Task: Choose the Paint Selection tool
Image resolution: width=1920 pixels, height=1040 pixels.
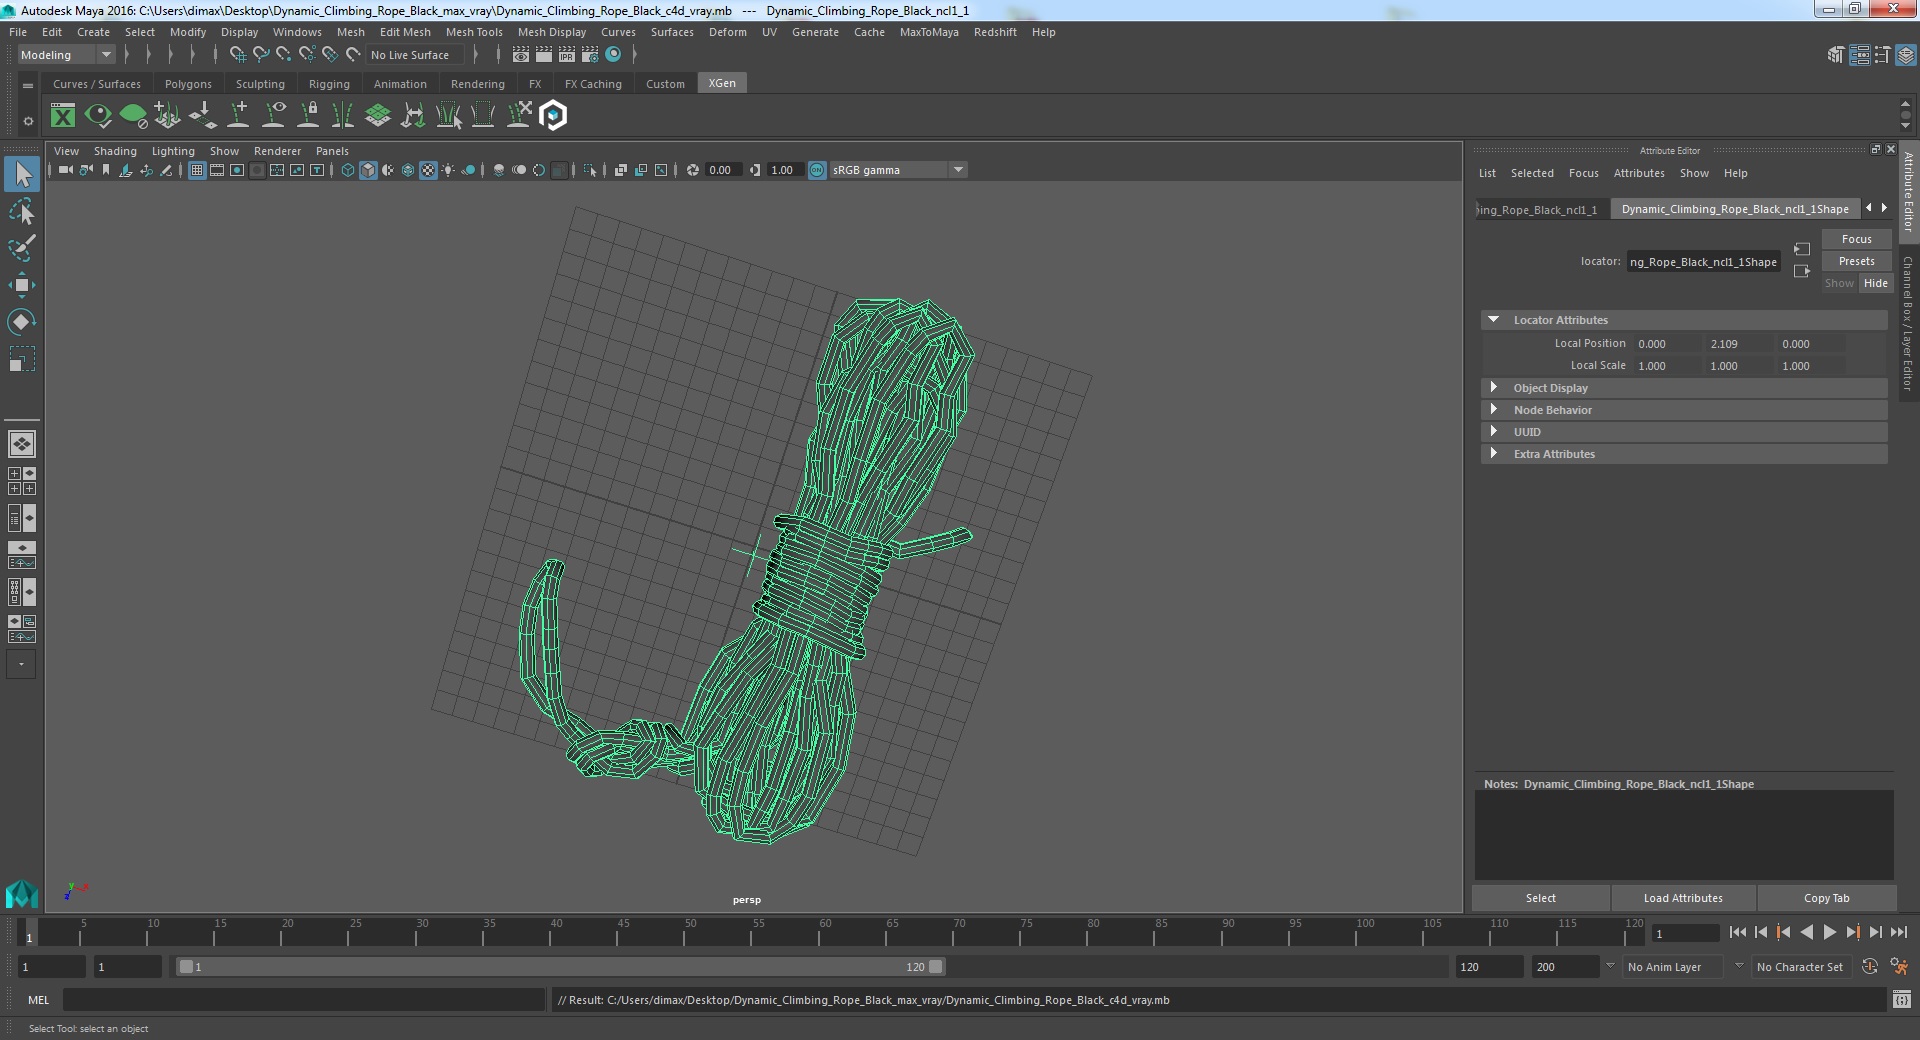Action: 22,248
